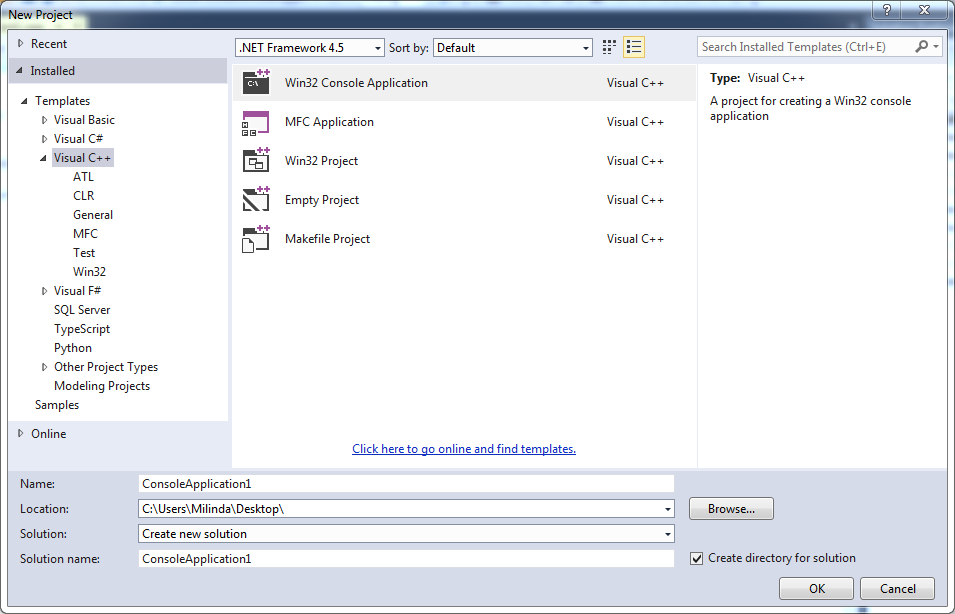
Task: Select the Win32 Console Application template icon
Action: click(x=256, y=82)
